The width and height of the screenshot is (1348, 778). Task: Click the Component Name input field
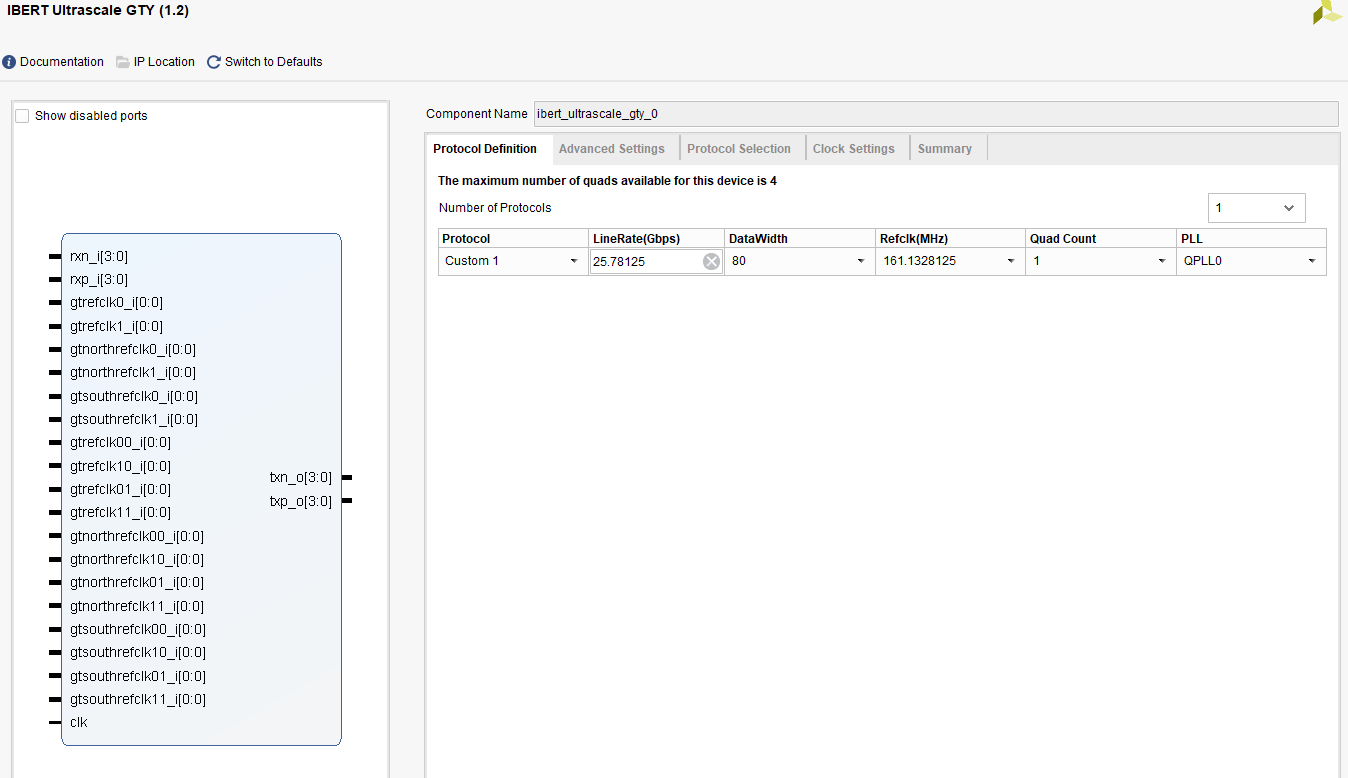[936, 114]
